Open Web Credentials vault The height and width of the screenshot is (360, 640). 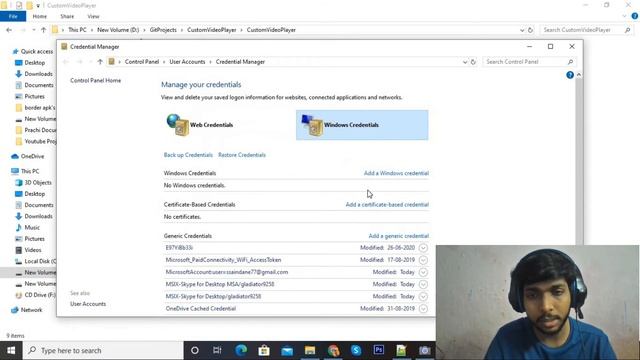point(200,125)
